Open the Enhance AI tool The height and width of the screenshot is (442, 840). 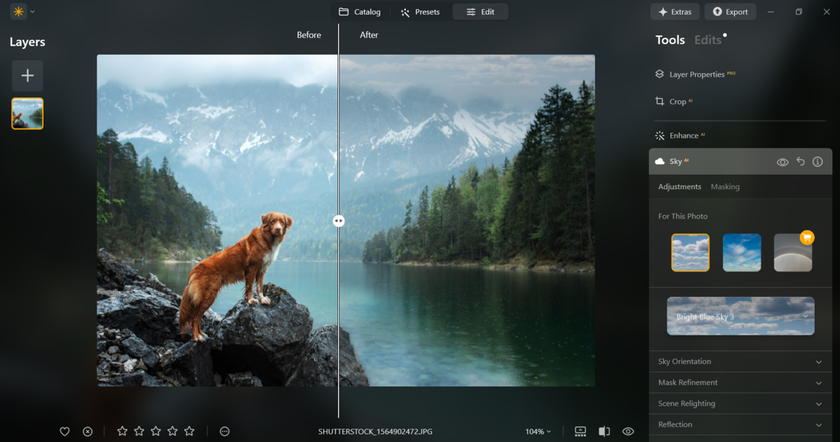click(x=684, y=135)
